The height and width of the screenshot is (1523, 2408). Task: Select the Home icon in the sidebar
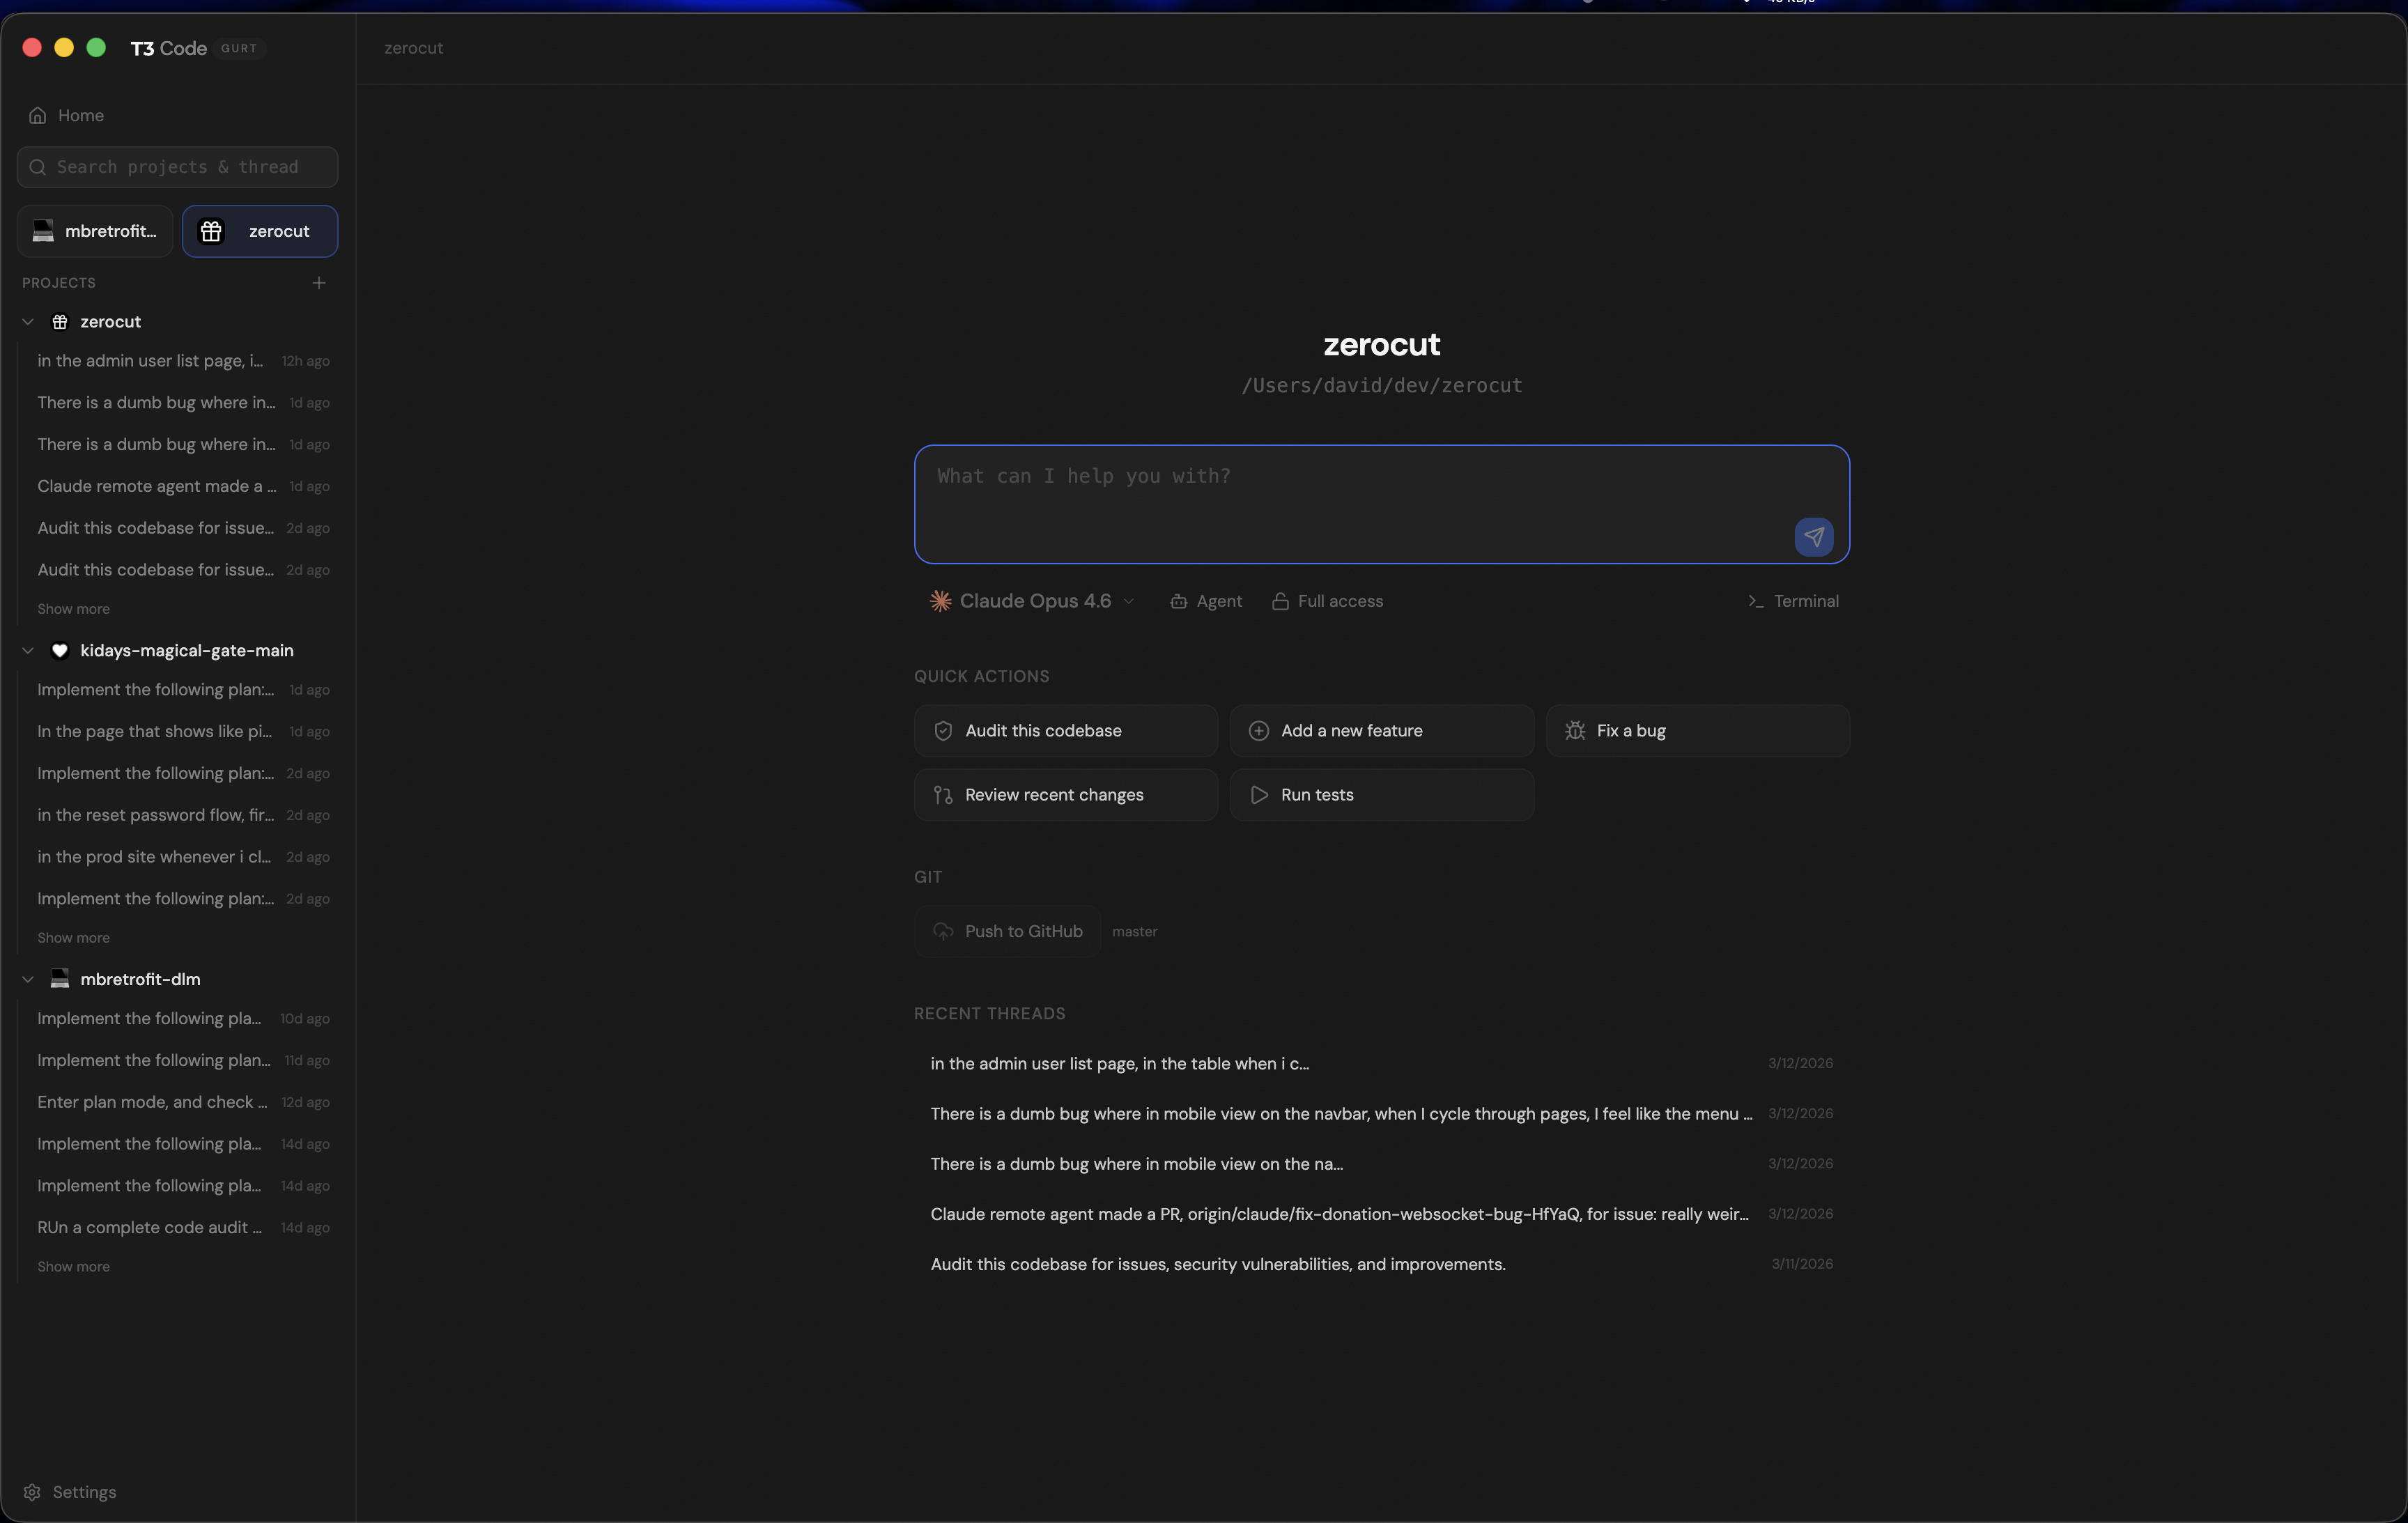(x=37, y=115)
